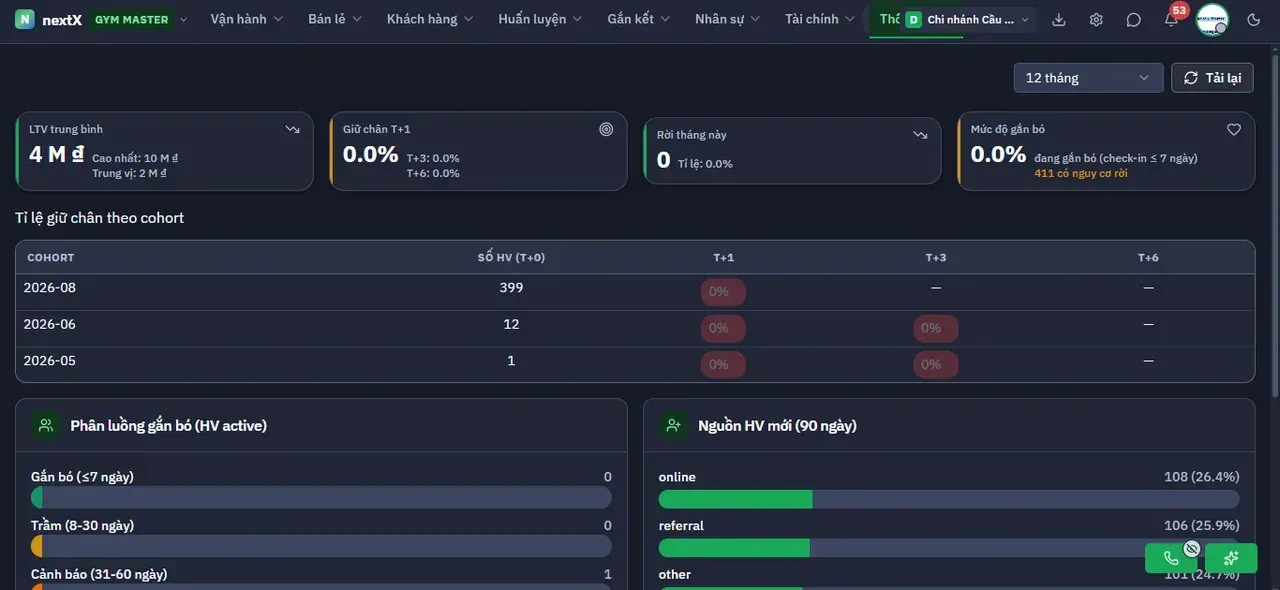Click the user avatar in the header
The height and width of the screenshot is (590, 1280).
(x=1212, y=19)
